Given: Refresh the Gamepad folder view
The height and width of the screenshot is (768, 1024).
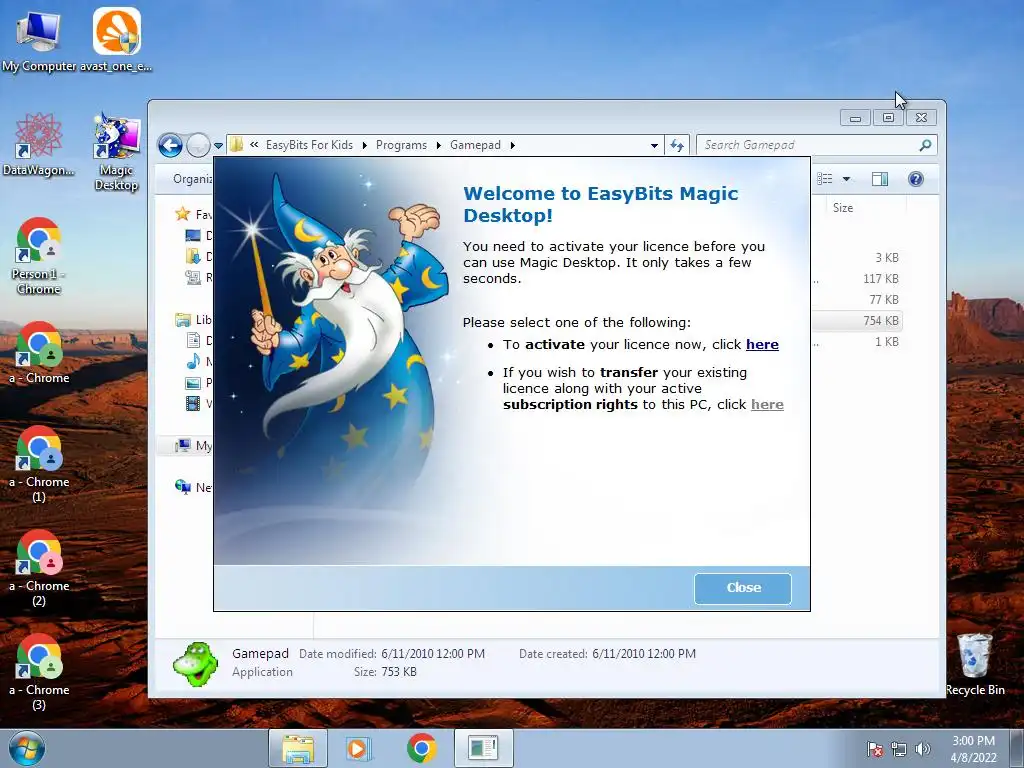Looking at the screenshot, I should tap(677, 146).
